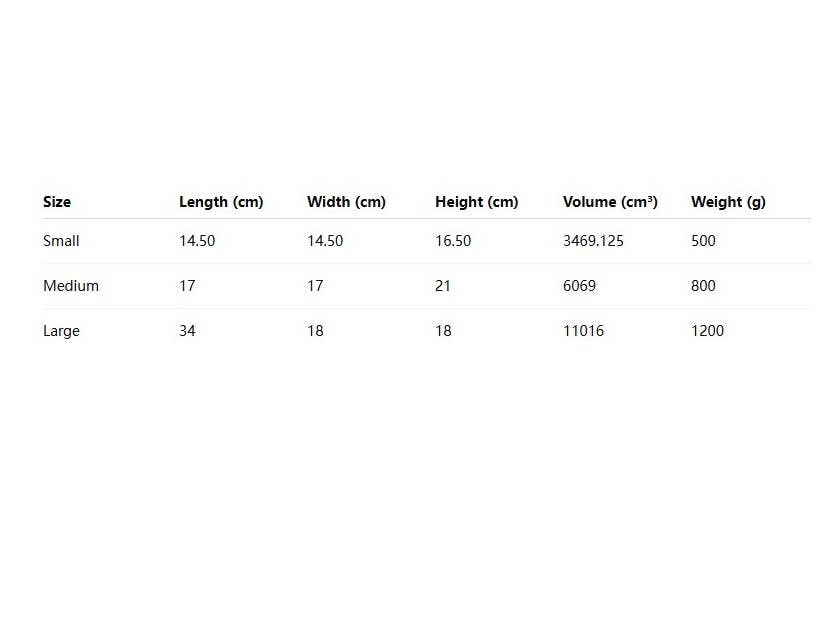Select the volume value 3469.125
Viewport: 827px width, 617px height.
click(x=593, y=241)
